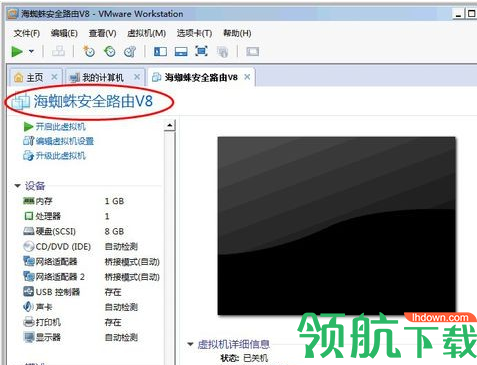Click the memory chip icon
477x365 pixels.
[x=28, y=201]
